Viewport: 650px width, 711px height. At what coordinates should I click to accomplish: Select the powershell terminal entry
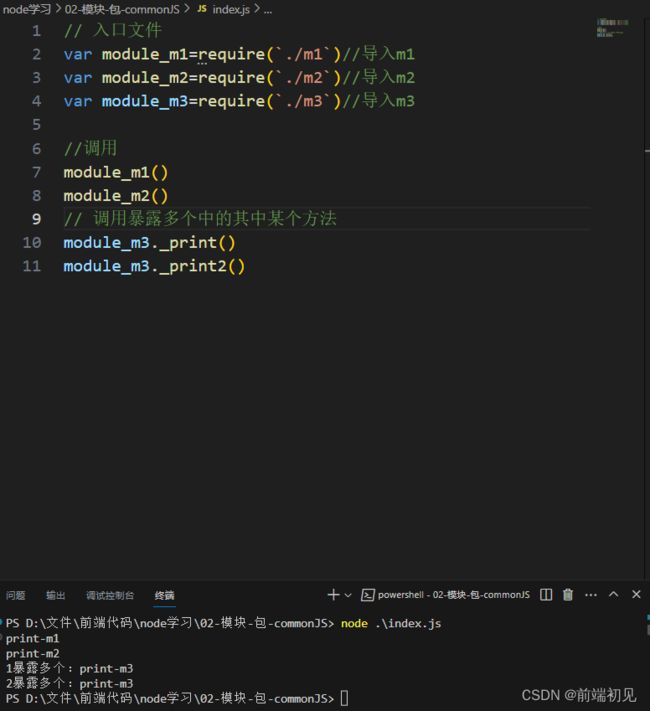point(445,594)
